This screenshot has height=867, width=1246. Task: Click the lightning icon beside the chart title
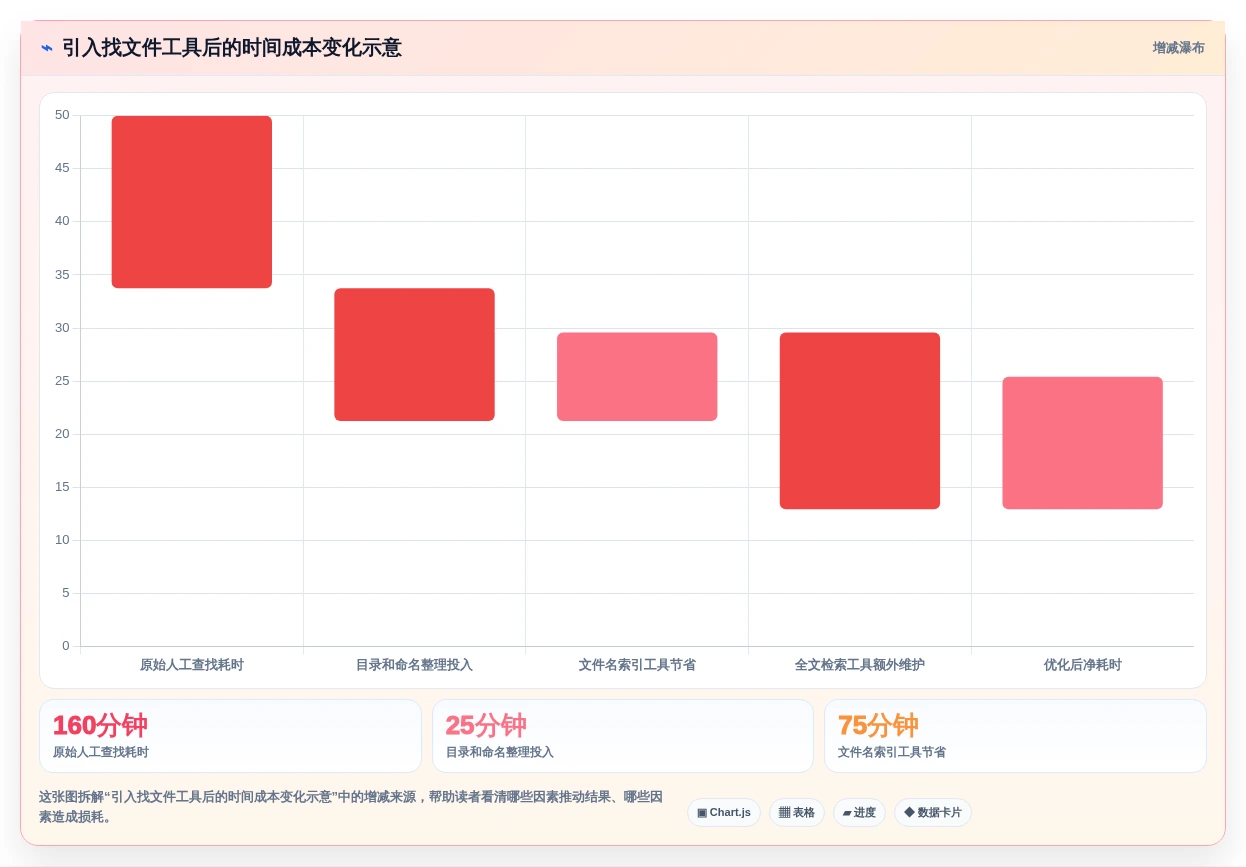click(47, 48)
